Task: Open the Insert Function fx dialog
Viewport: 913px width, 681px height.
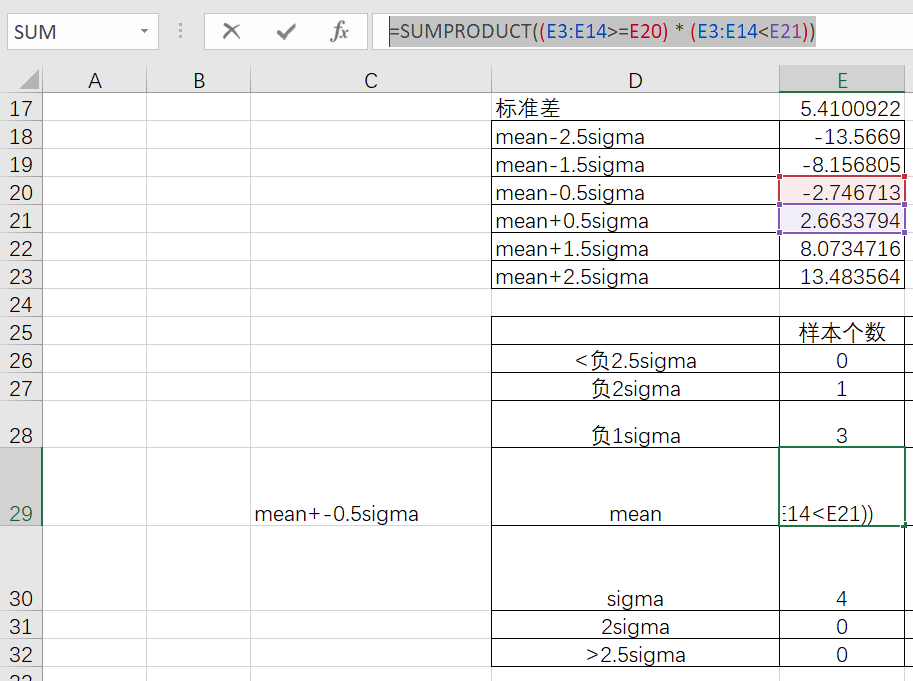Action: coord(339,31)
